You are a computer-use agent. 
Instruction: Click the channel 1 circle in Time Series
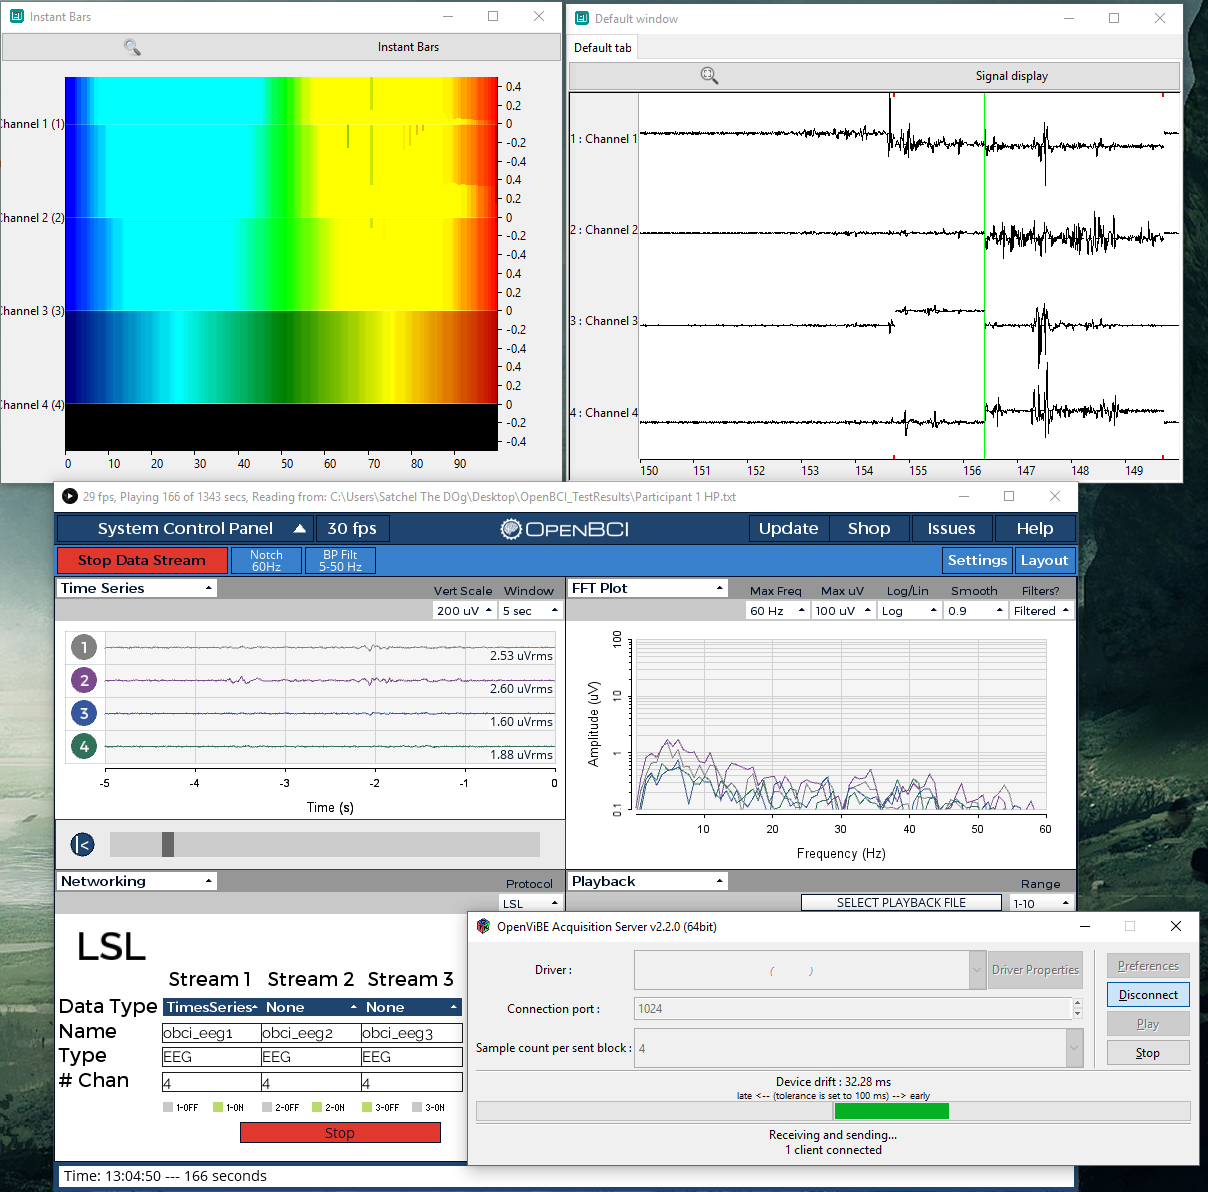coord(84,647)
